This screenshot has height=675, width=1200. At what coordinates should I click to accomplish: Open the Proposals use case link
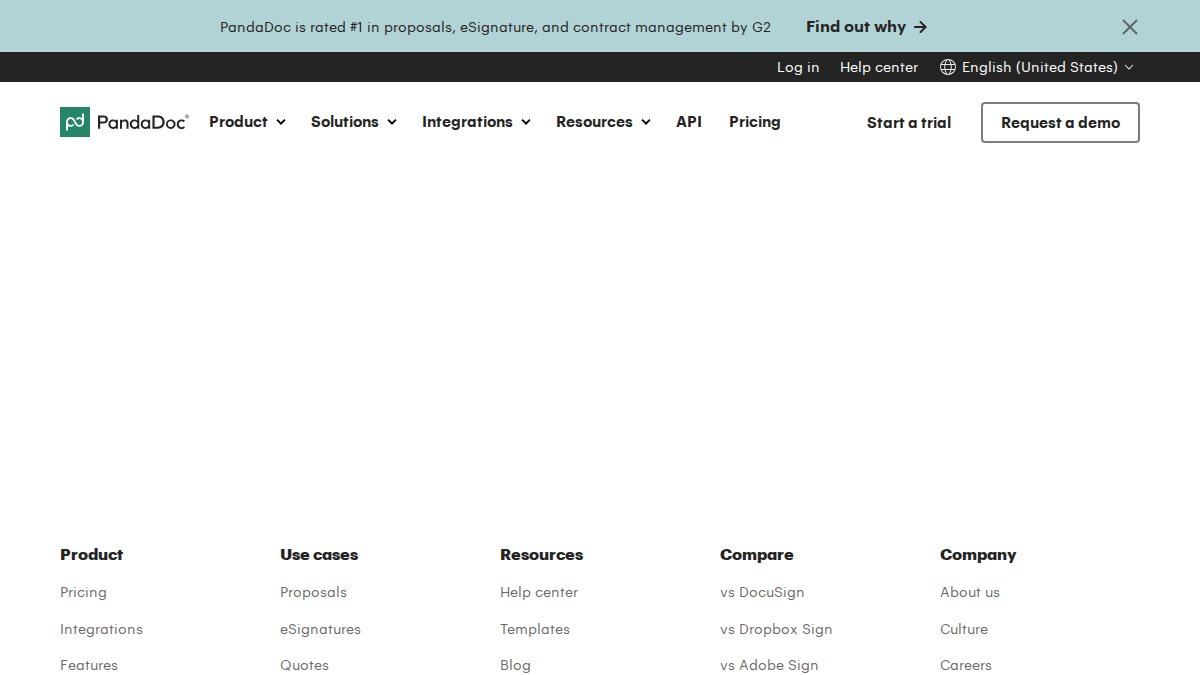(x=313, y=592)
